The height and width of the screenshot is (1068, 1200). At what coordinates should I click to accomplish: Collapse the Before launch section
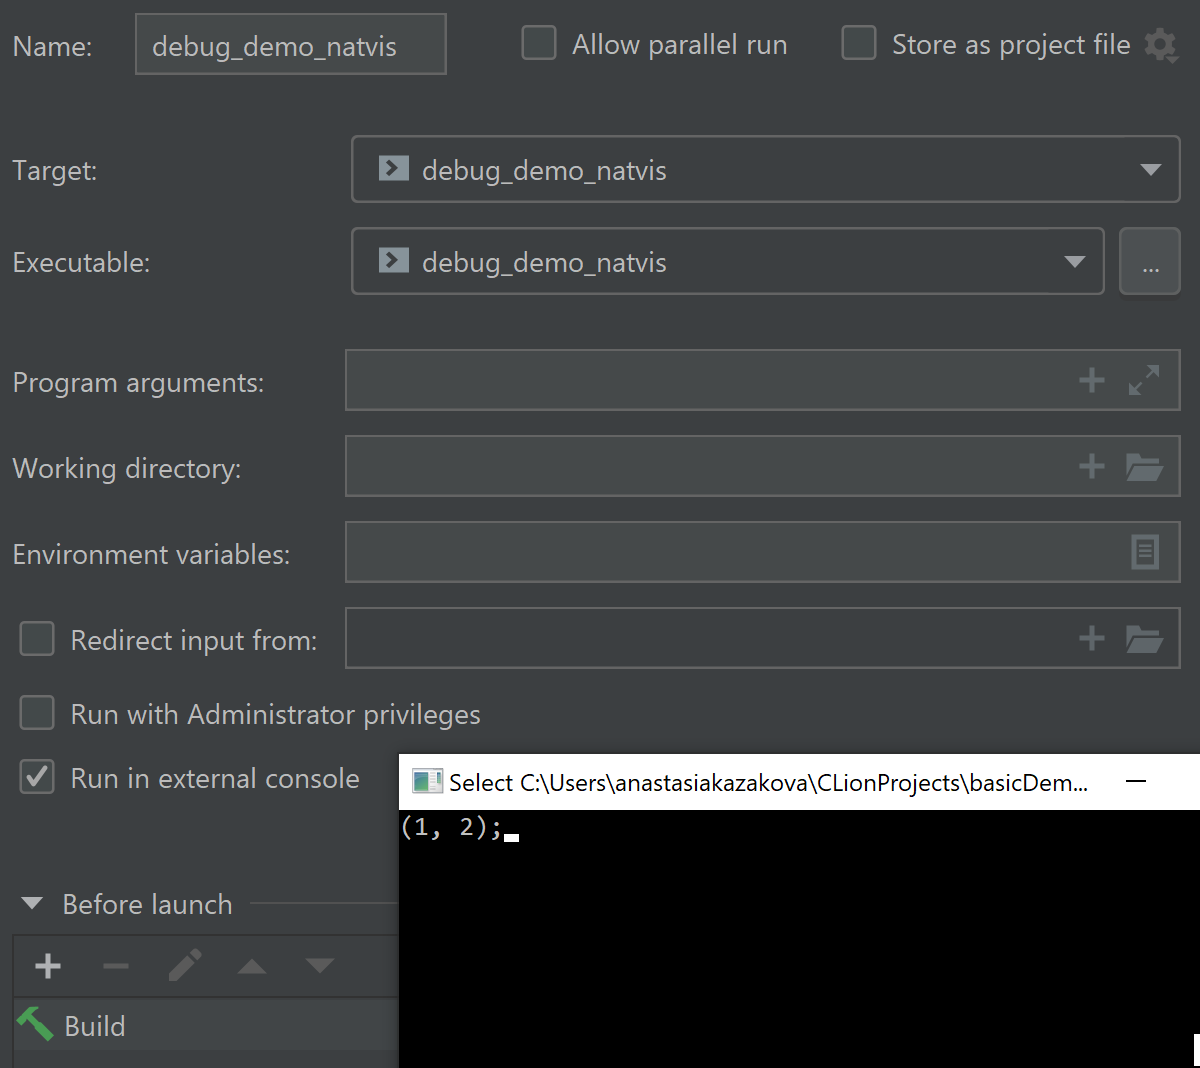click(x=31, y=903)
